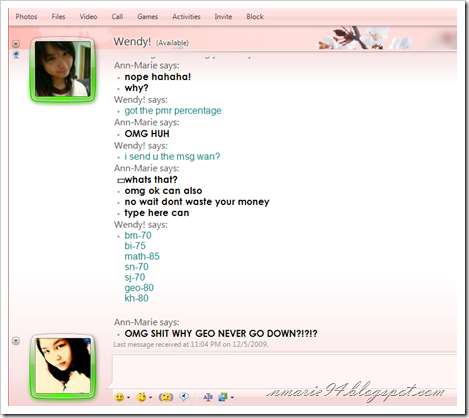Collapse your own display picture panel
Image resolution: width=469 pixels, height=418 pixels.
(x=16, y=341)
